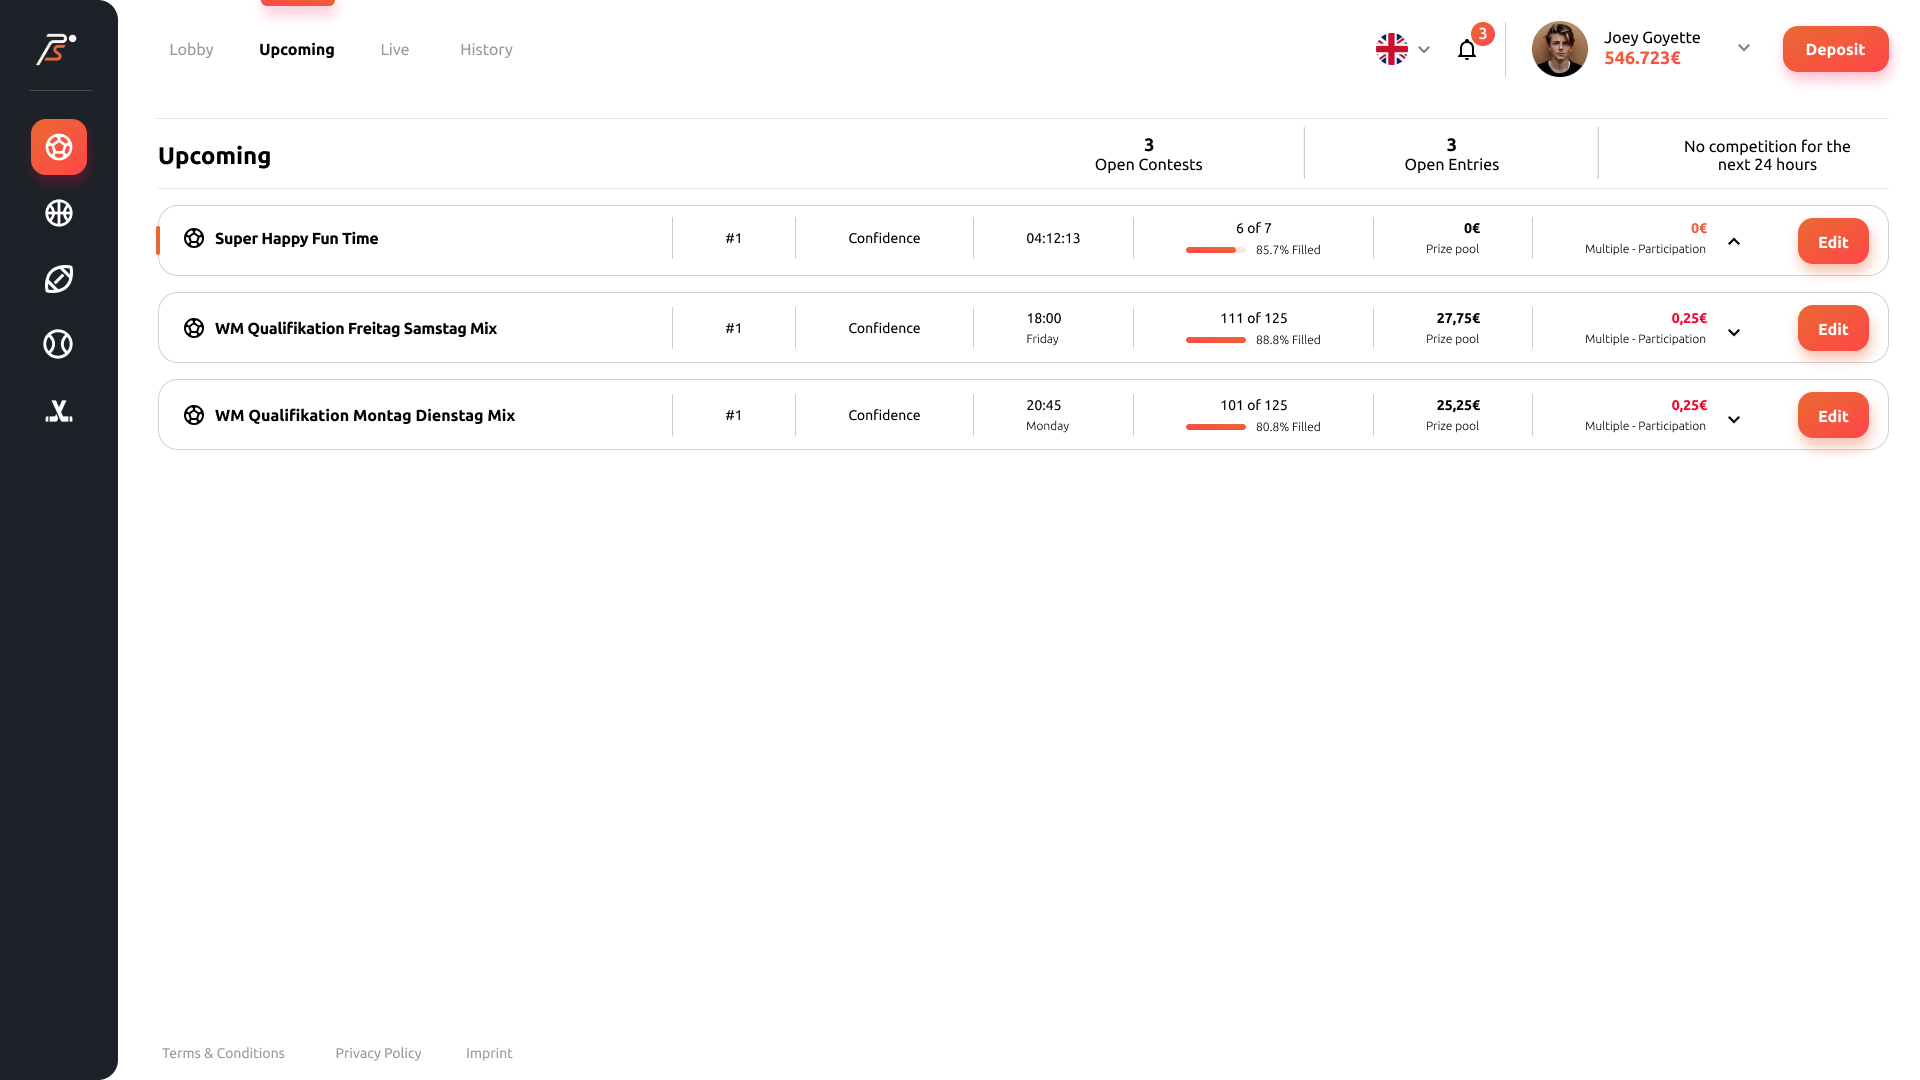Select the soccer sport icon in sidebar
The height and width of the screenshot is (1080, 1920).
tap(59, 147)
